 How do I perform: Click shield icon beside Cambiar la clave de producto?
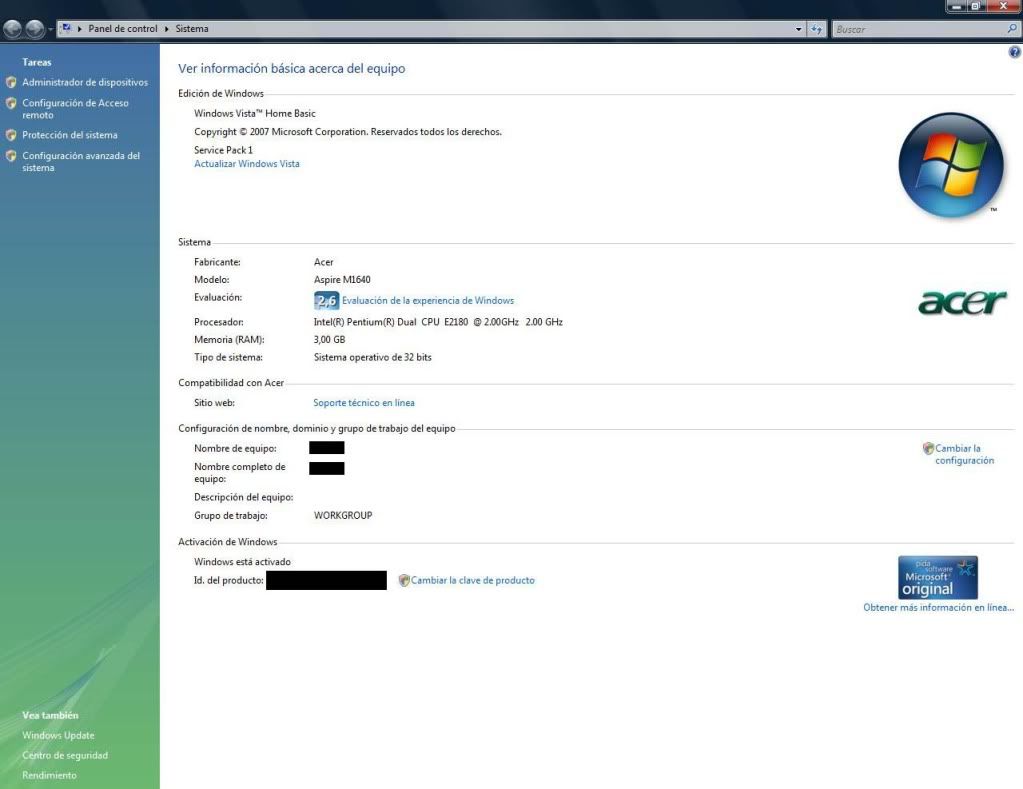click(x=404, y=580)
